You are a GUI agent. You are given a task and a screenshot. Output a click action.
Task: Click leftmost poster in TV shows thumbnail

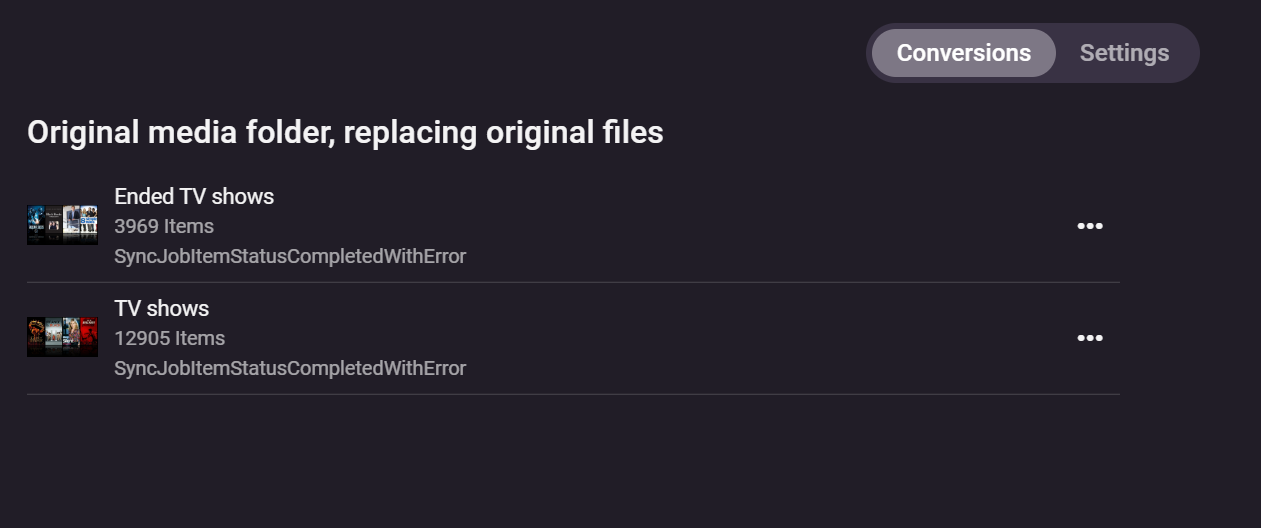point(36,334)
